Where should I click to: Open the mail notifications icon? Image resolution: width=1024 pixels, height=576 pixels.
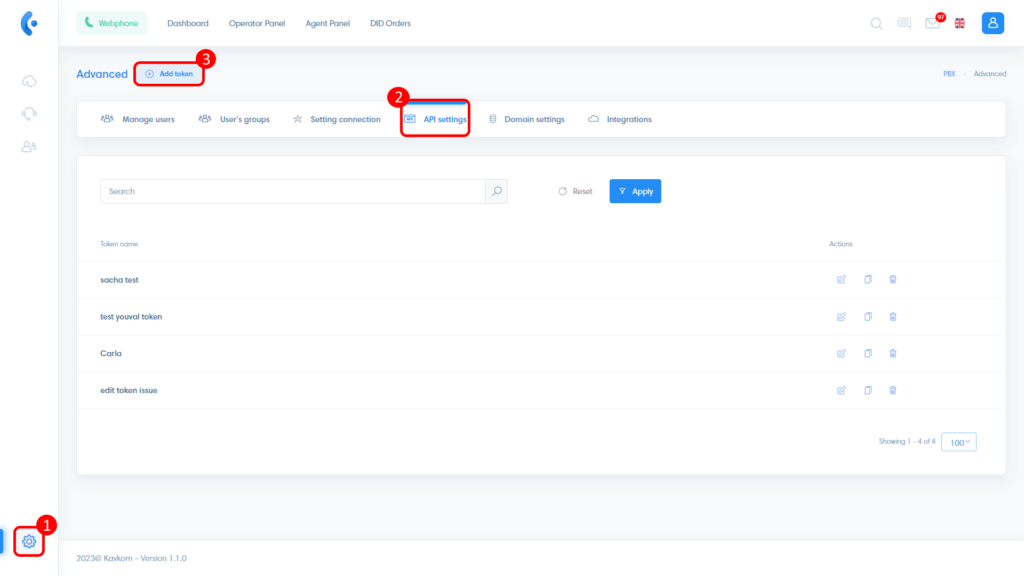click(x=932, y=23)
